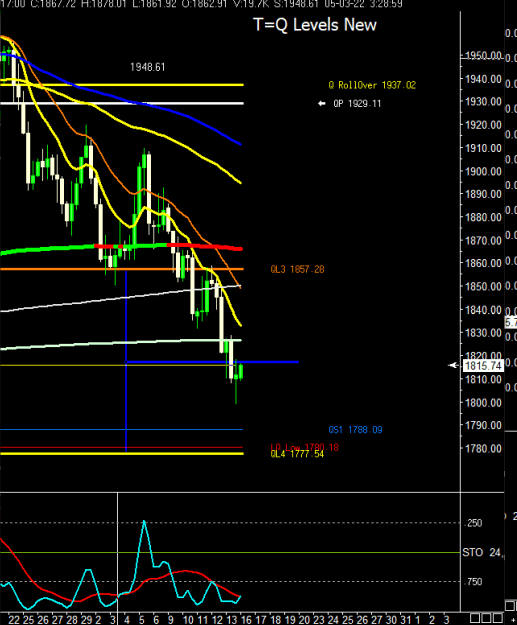
Task: Click date 9 on the time axis
Action: click(171, 620)
